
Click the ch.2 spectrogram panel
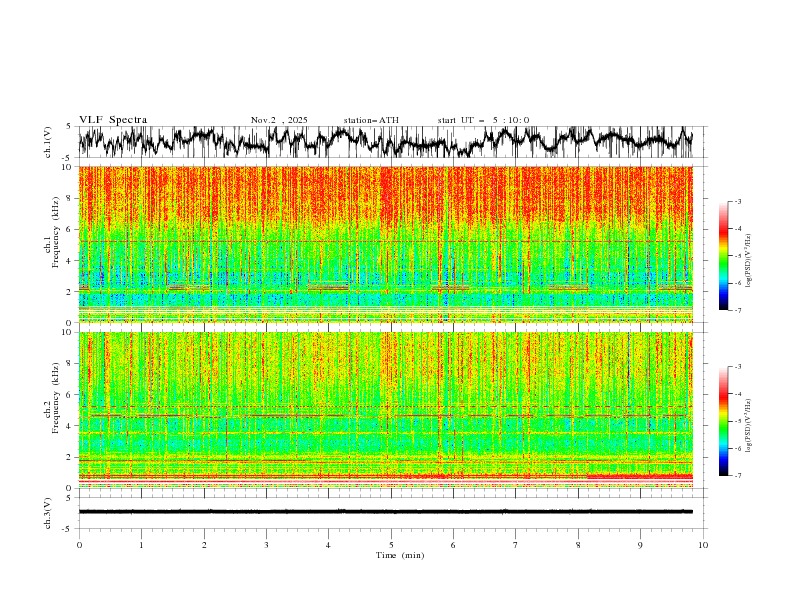(385, 410)
